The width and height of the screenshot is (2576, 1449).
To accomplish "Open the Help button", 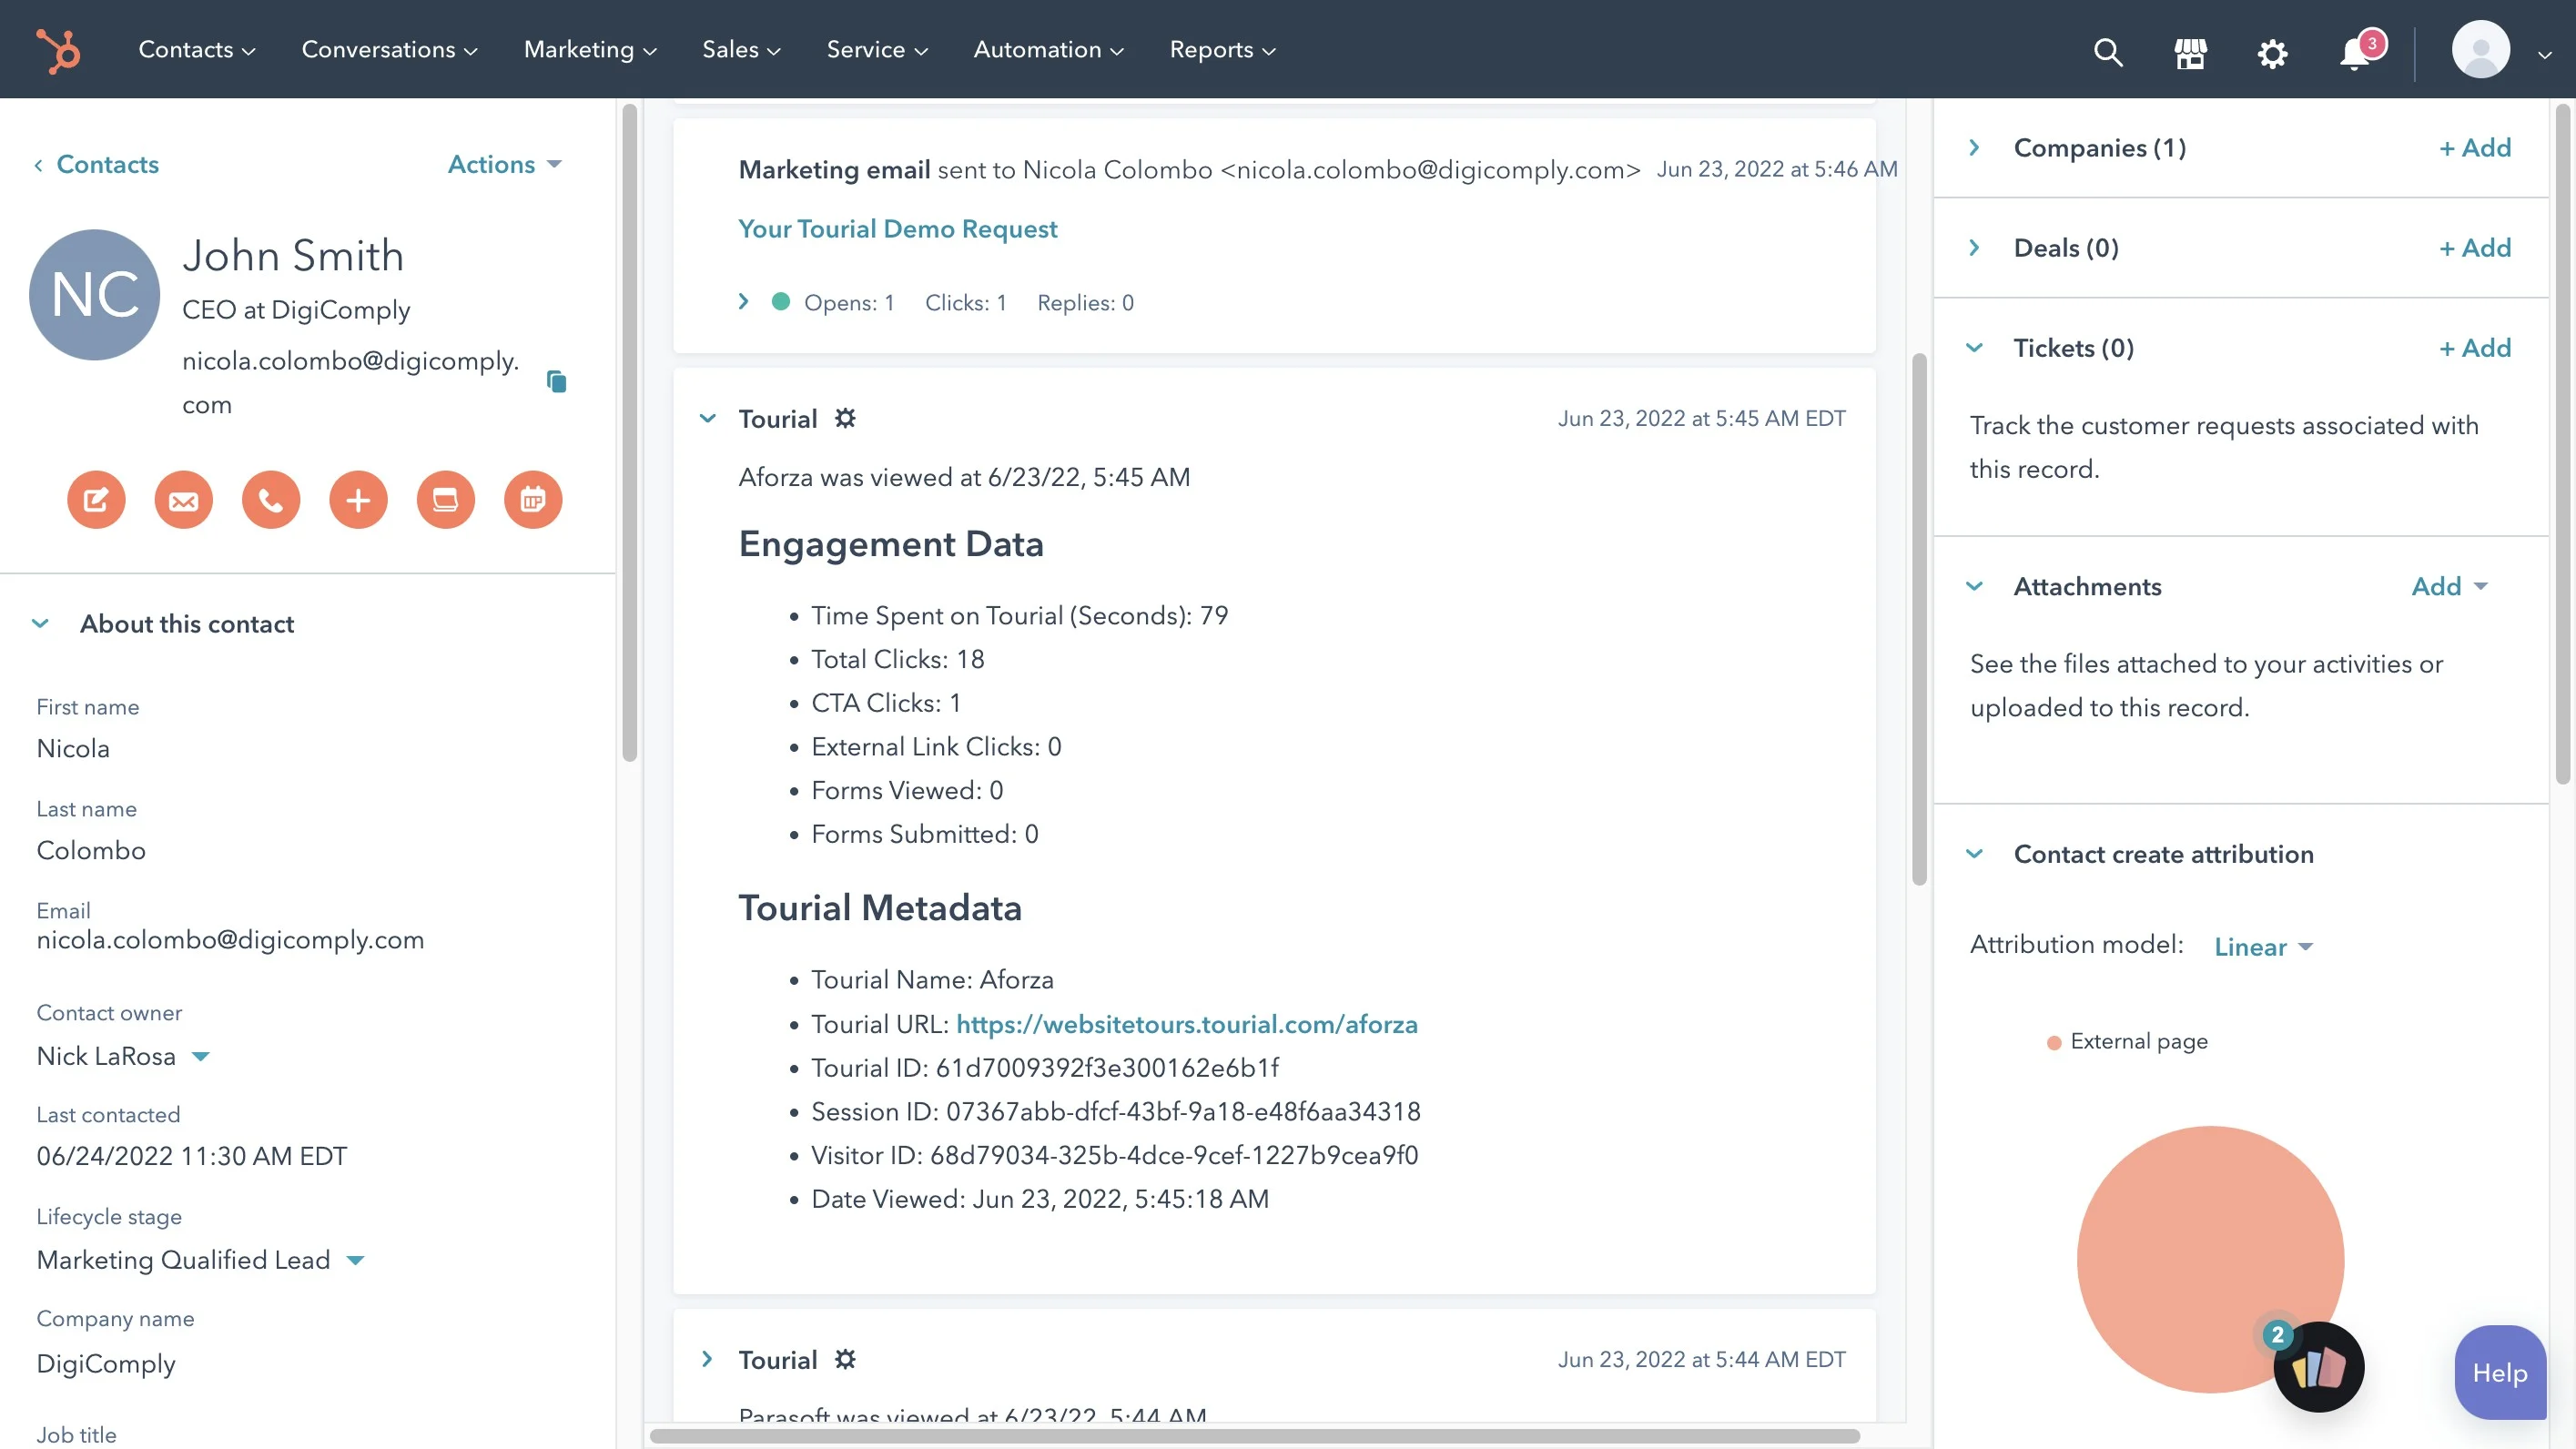I will click(x=2500, y=1372).
